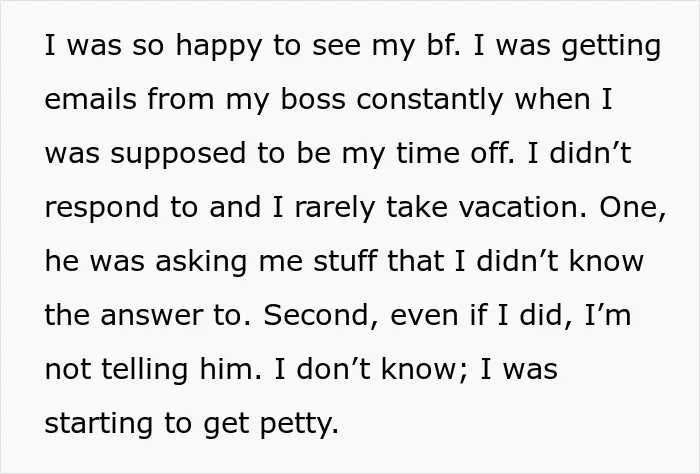Select the word "One," in the text
This screenshot has height=474, width=700.
(632, 208)
